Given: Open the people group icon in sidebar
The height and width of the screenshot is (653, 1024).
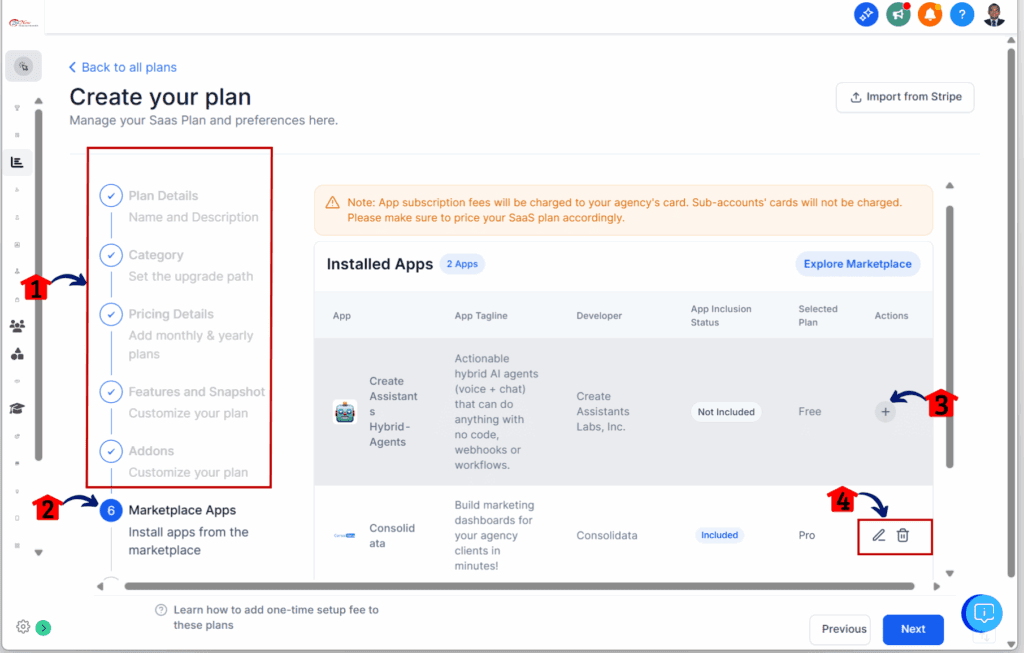Looking at the screenshot, I should pos(18,326).
